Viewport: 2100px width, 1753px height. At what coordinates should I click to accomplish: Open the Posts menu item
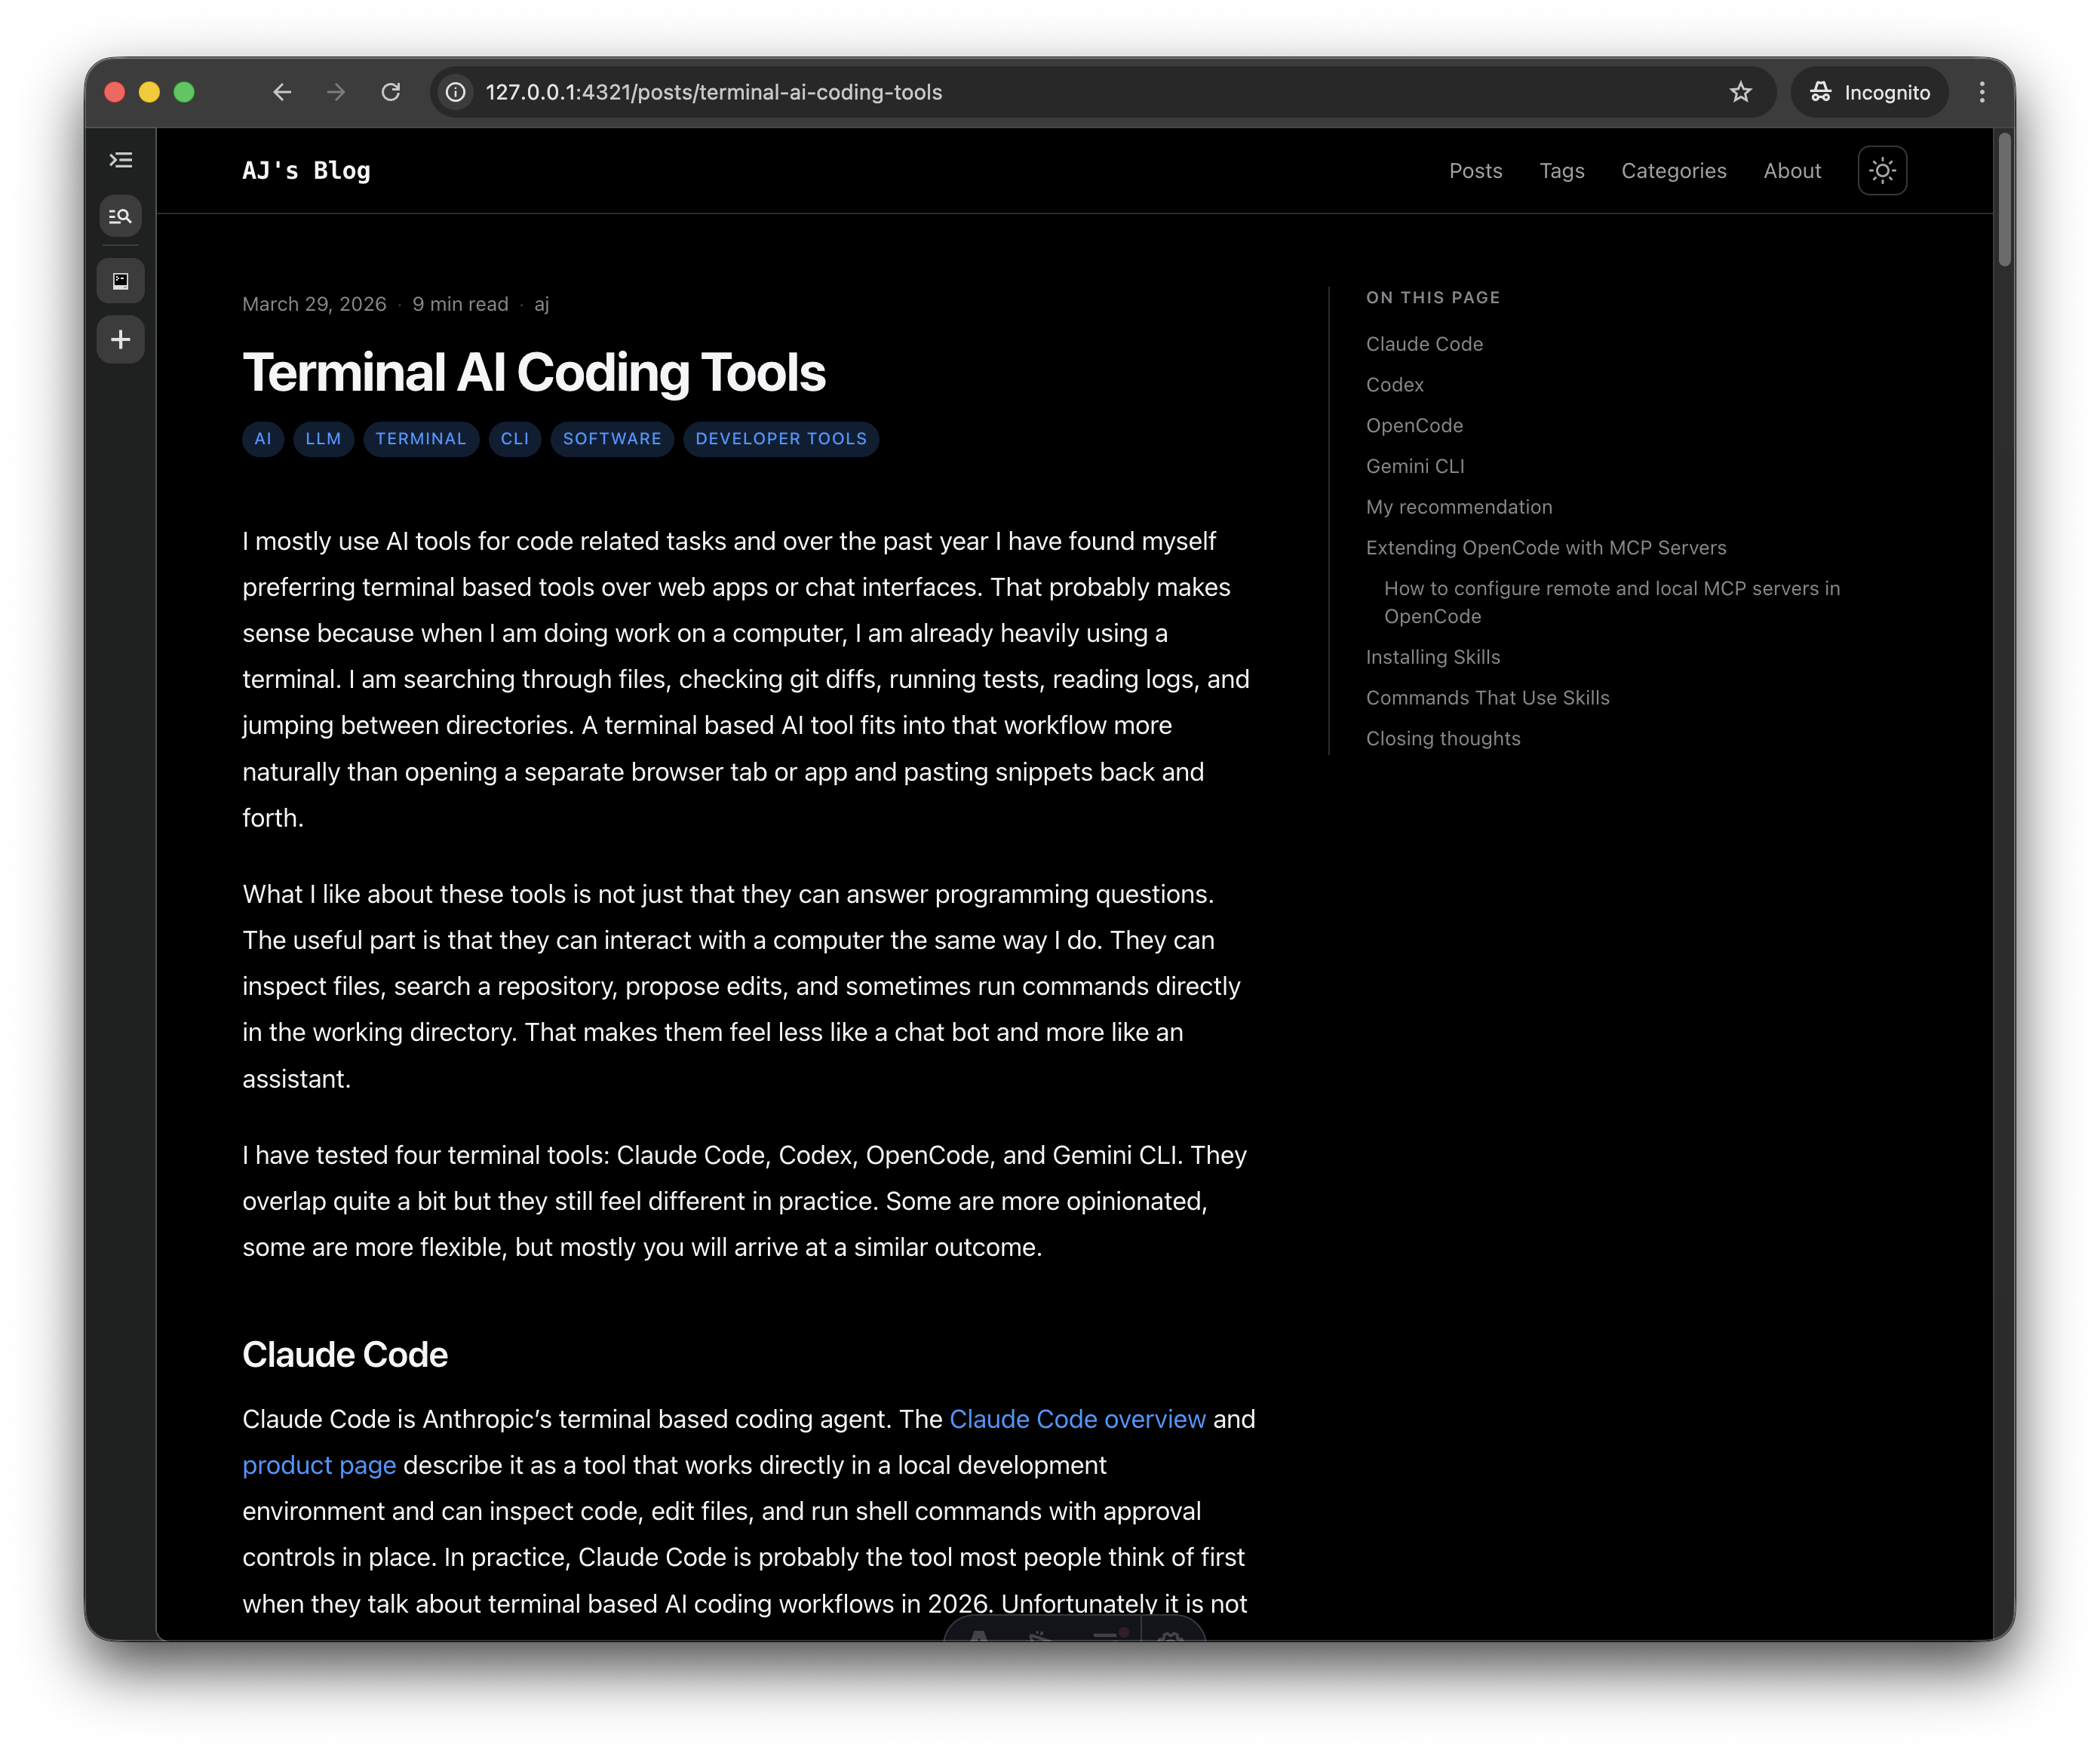point(1475,171)
